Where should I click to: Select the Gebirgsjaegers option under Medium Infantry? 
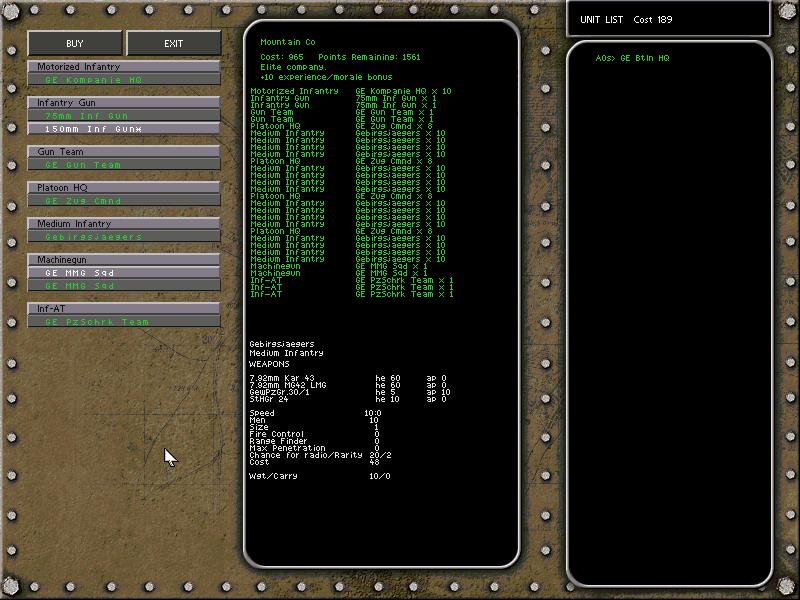click(124, 237)
